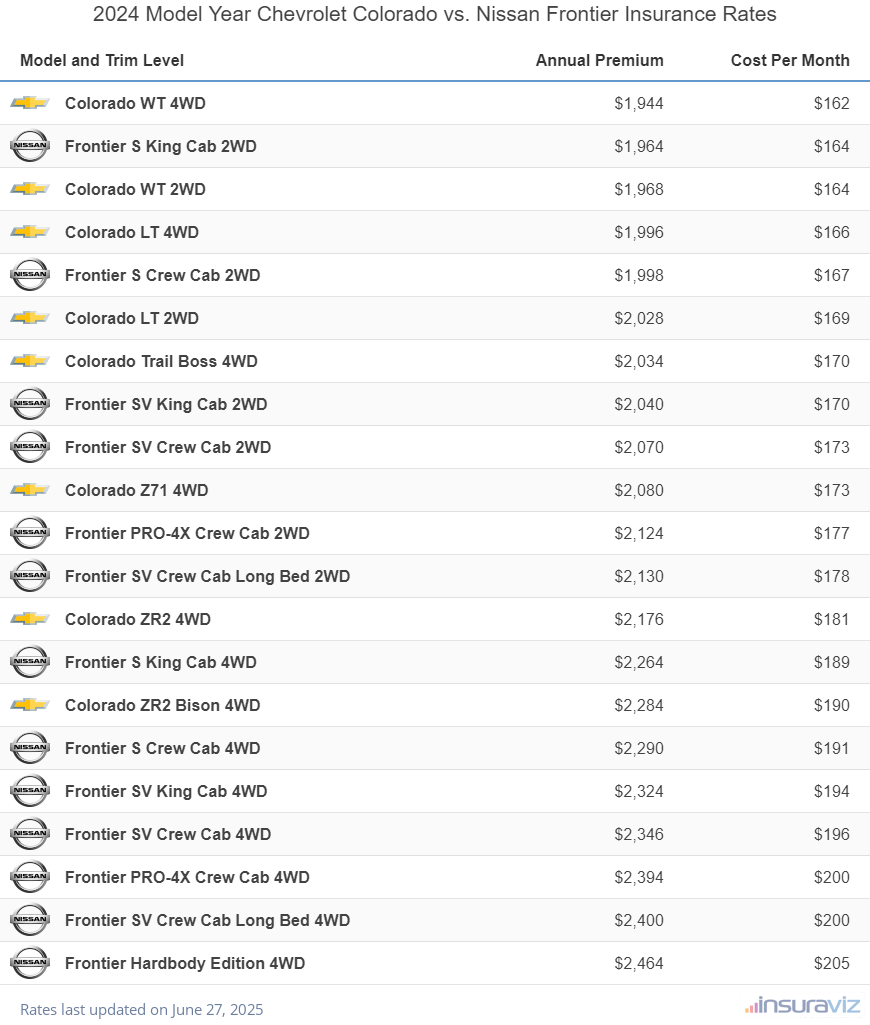Click Chevrolet logo beside Colorado WT 2WD

30,189
